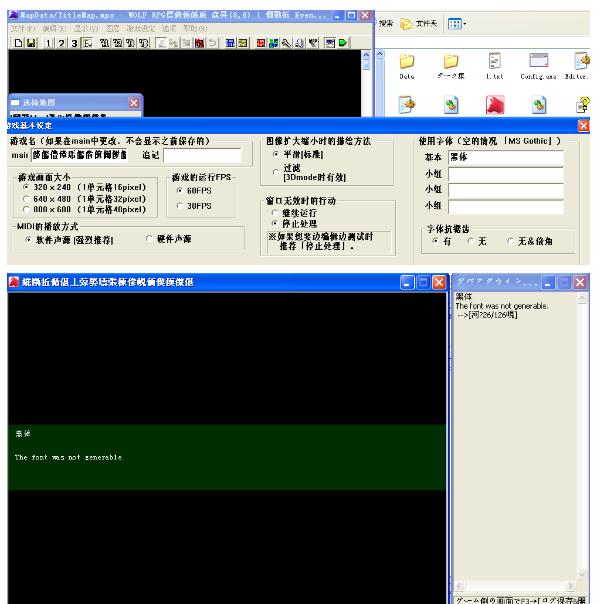Select the 1.txt file in Explorer
608x604 pixels.
click(x=495, y=66)
